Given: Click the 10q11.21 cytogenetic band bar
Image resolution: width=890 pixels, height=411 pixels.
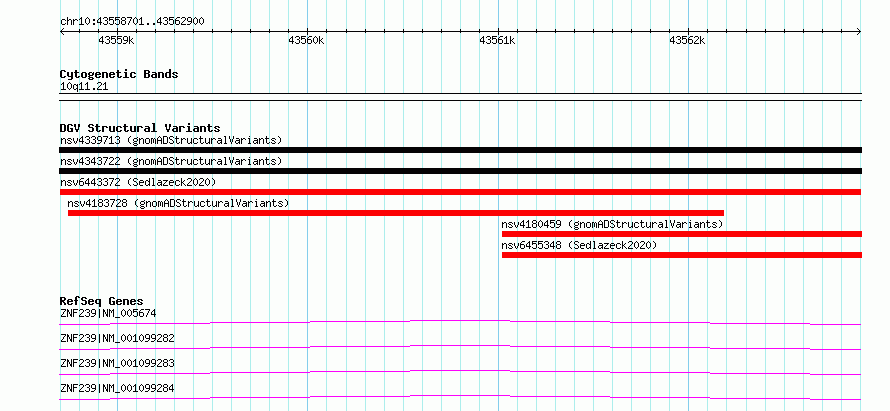Looking at the screenshot, I should [460, 97].
